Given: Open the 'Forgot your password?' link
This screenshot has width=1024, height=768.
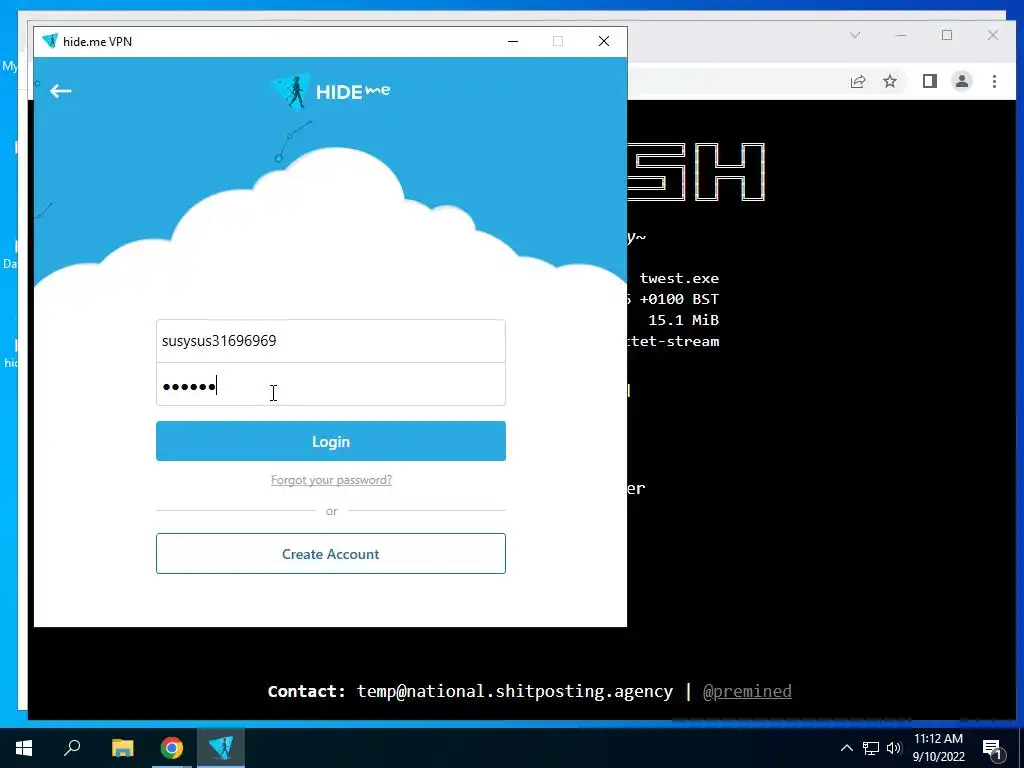Looking at the screenshot, I should (331, 480).
